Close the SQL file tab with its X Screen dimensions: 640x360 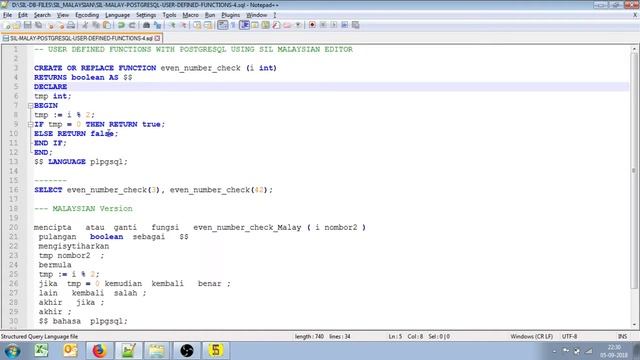pyautogui.click(x=158, y=38)
